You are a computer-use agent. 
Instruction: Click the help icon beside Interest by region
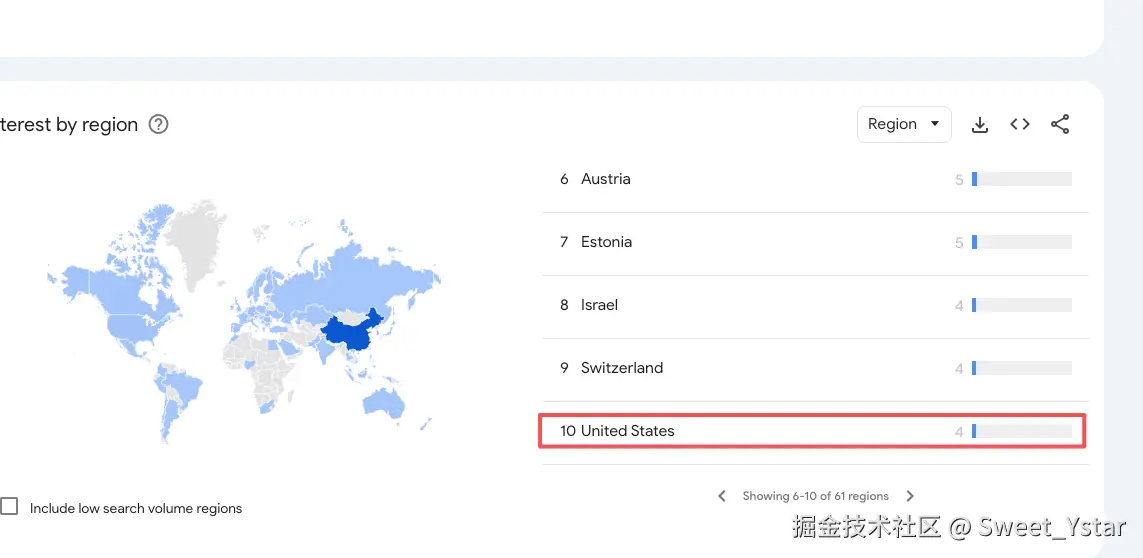click(x=158, y=125)
